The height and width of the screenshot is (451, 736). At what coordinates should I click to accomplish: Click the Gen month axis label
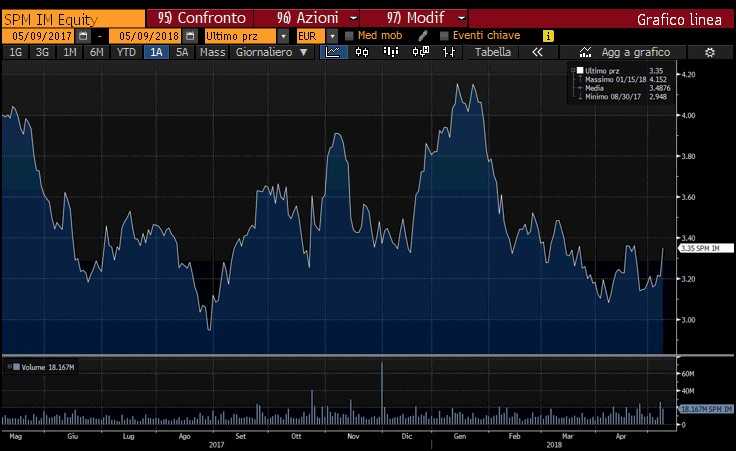pyautogui.click(x=460, y=436)
